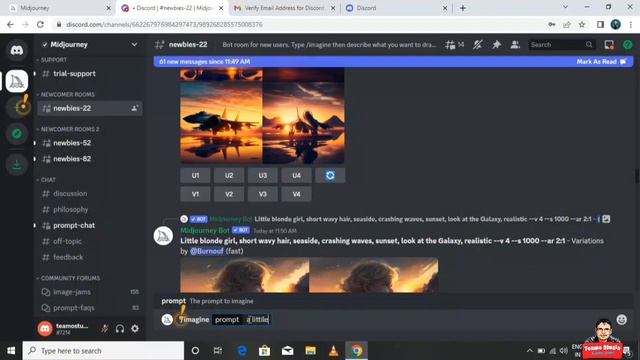
Task: Click create invite icon on newbies-22 channel
Action: point(134,108)
